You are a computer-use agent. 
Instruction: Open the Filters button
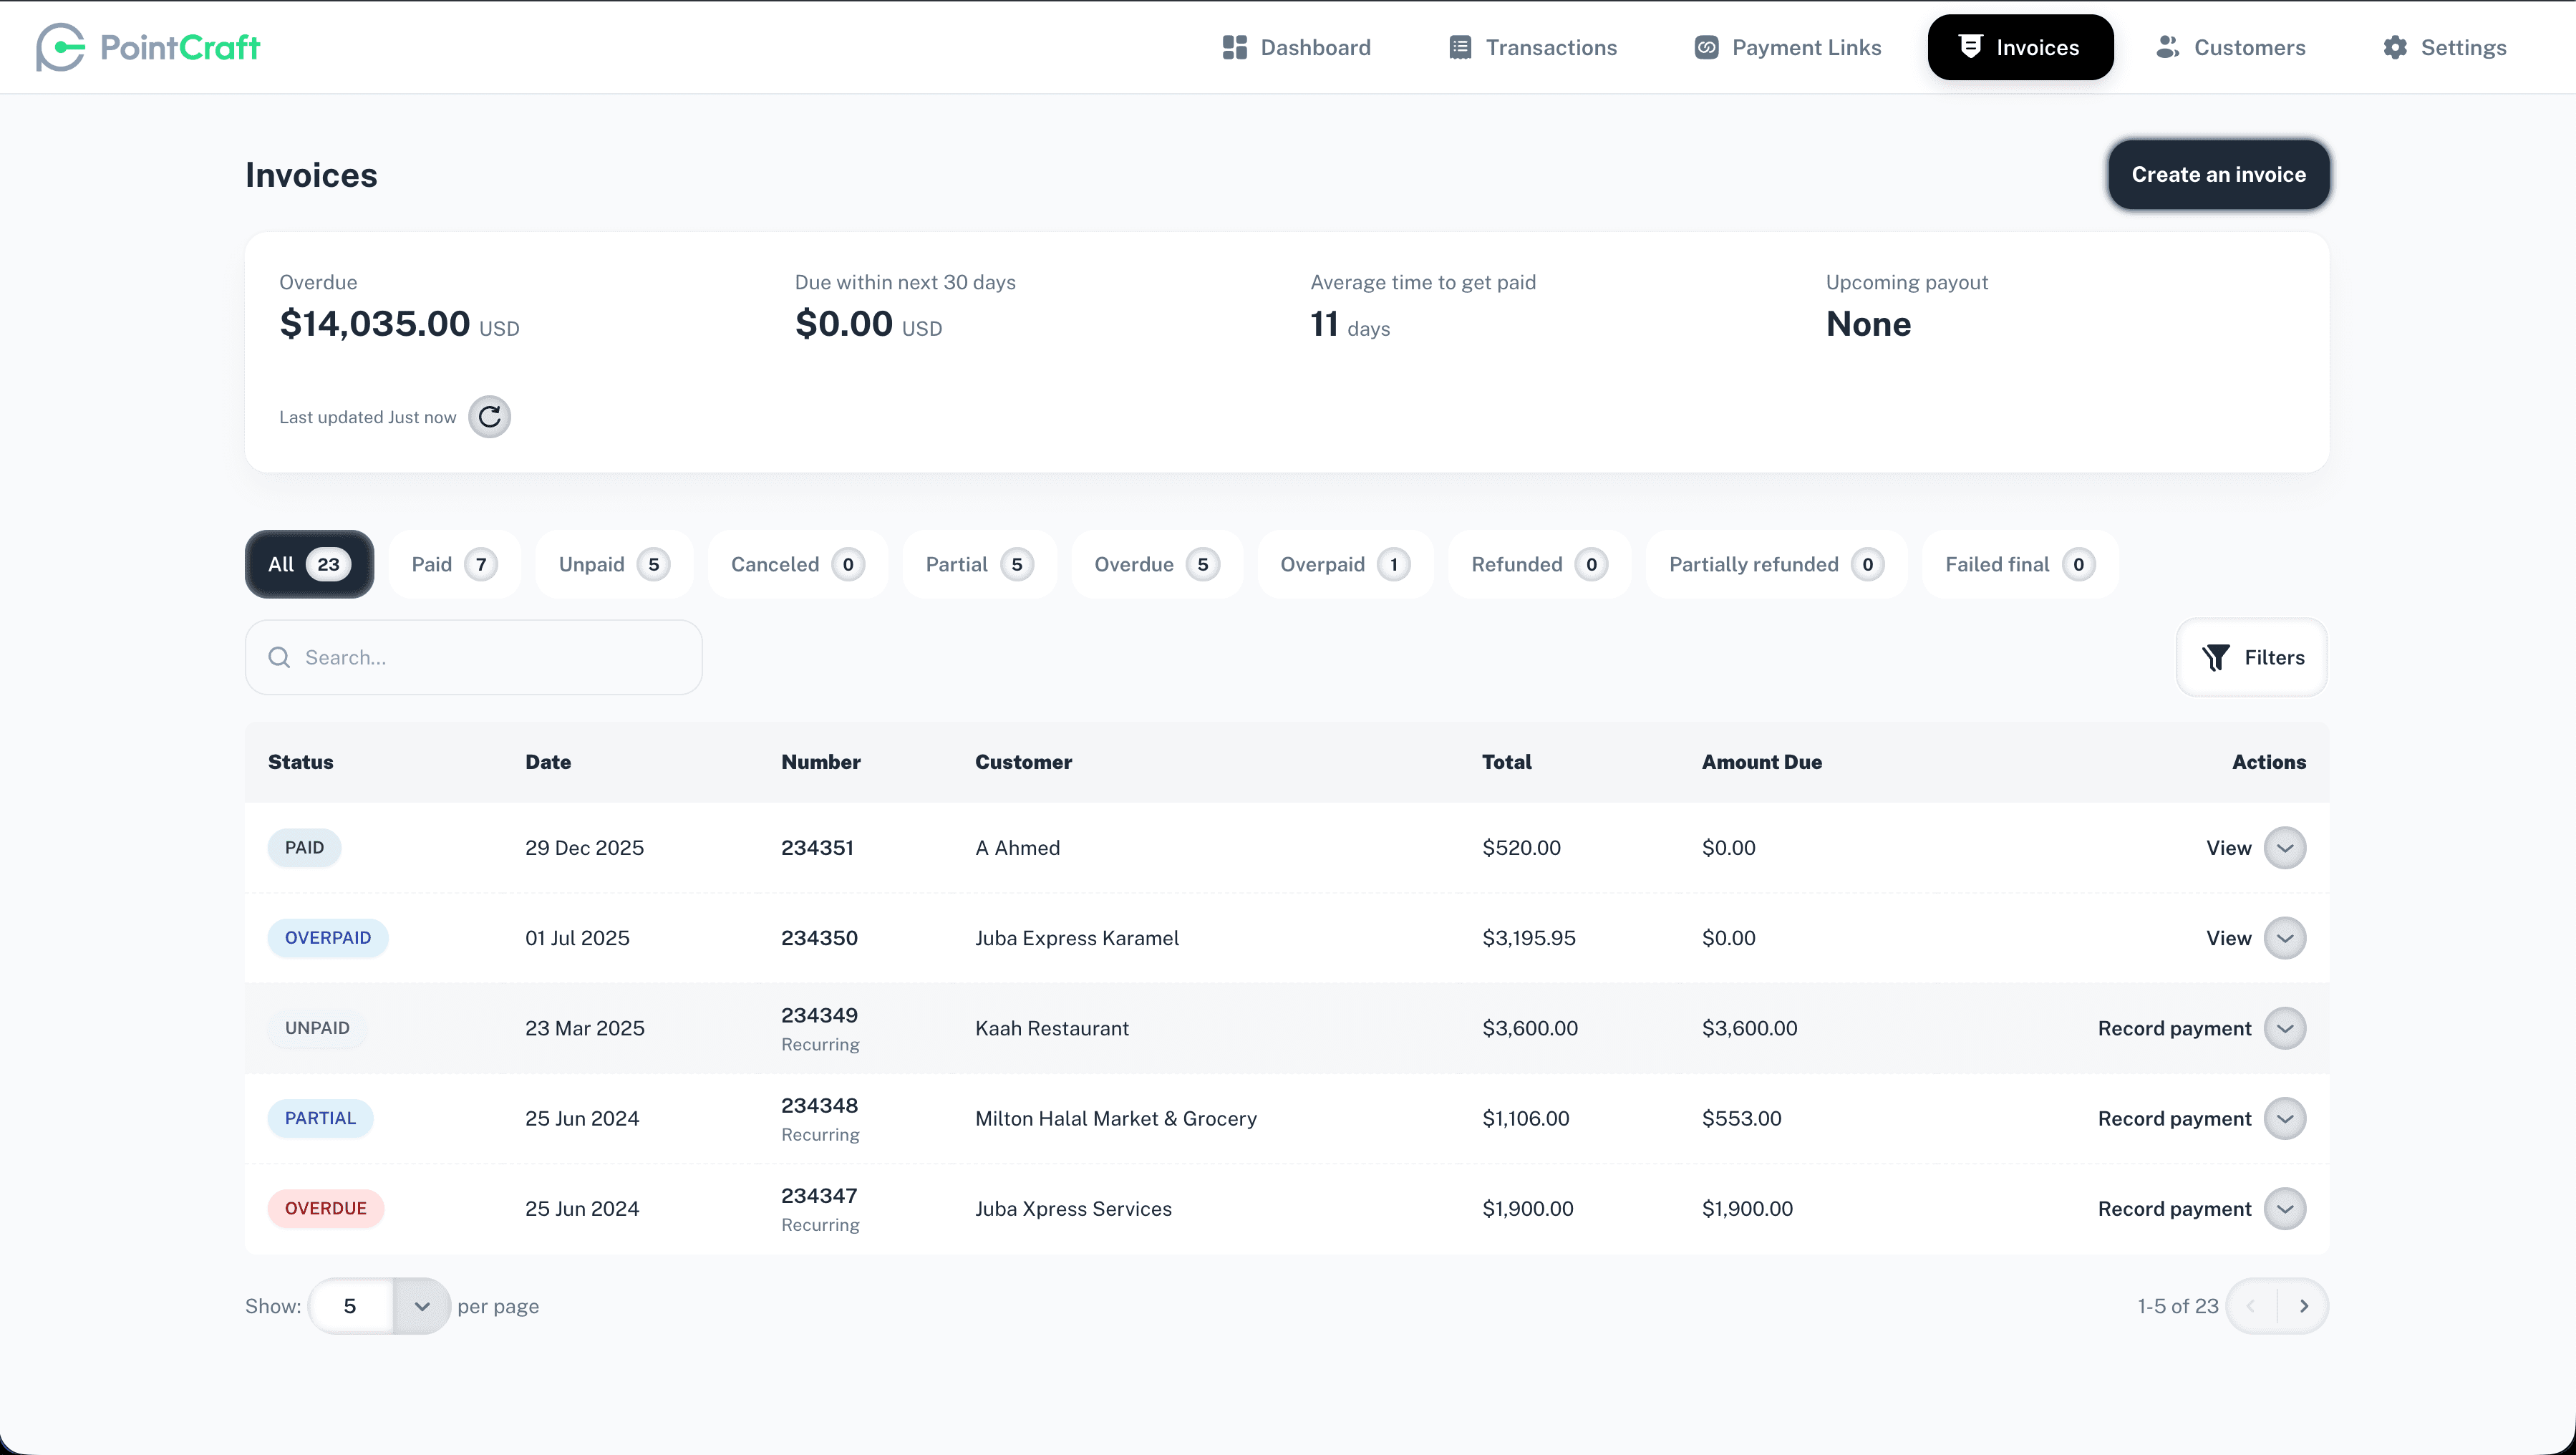tap(2252, 657)
